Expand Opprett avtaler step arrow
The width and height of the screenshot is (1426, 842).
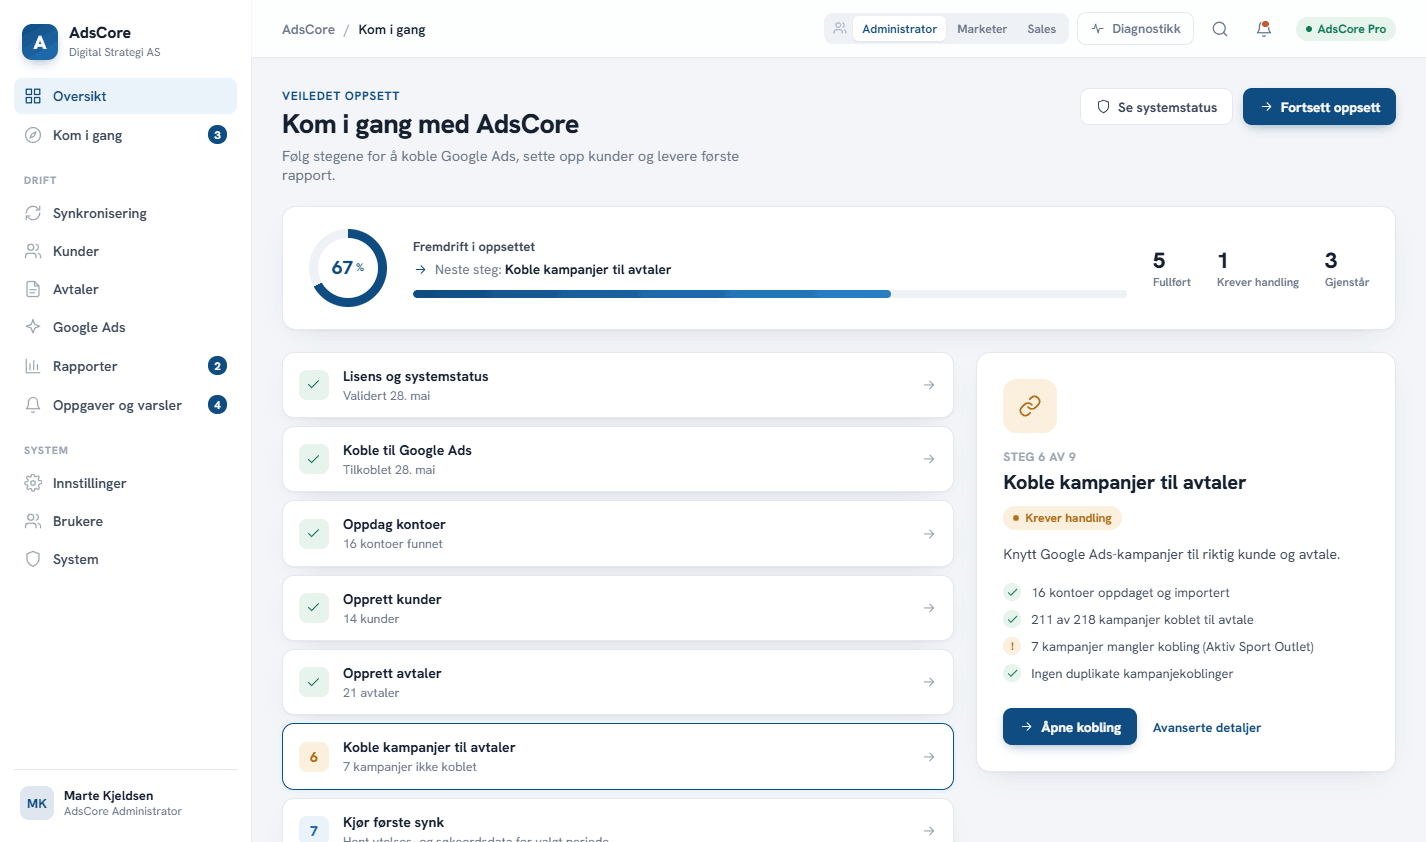929,682
